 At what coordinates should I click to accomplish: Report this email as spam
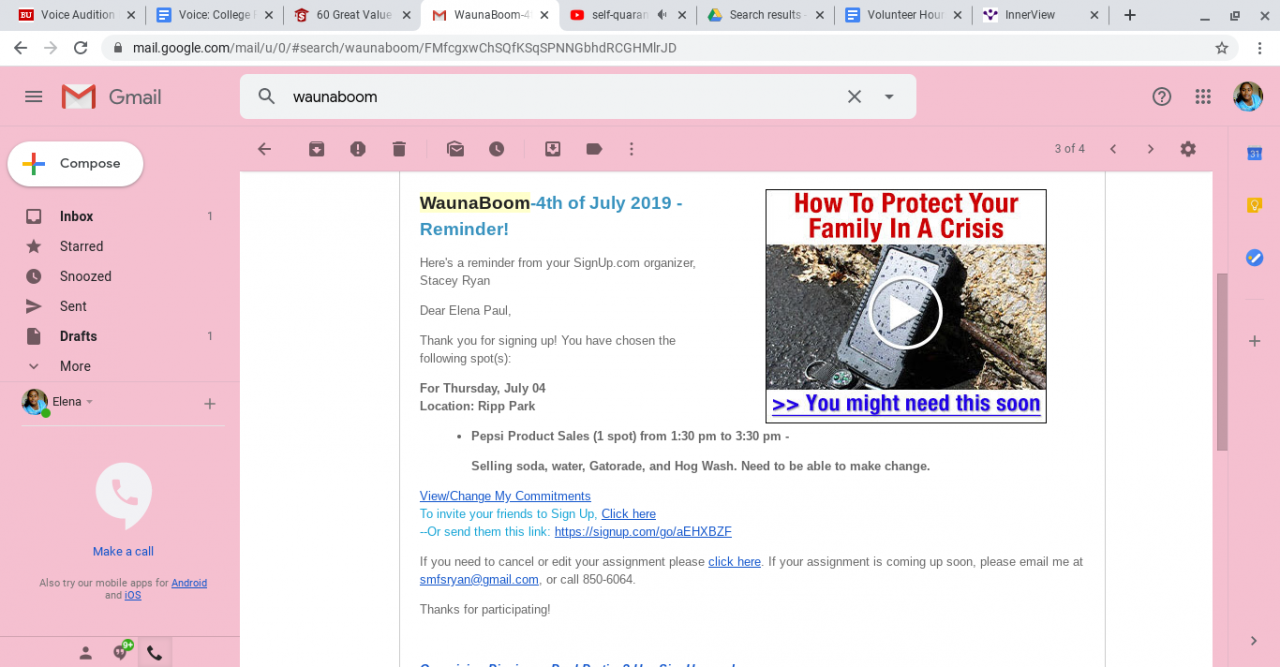point(358,149)
